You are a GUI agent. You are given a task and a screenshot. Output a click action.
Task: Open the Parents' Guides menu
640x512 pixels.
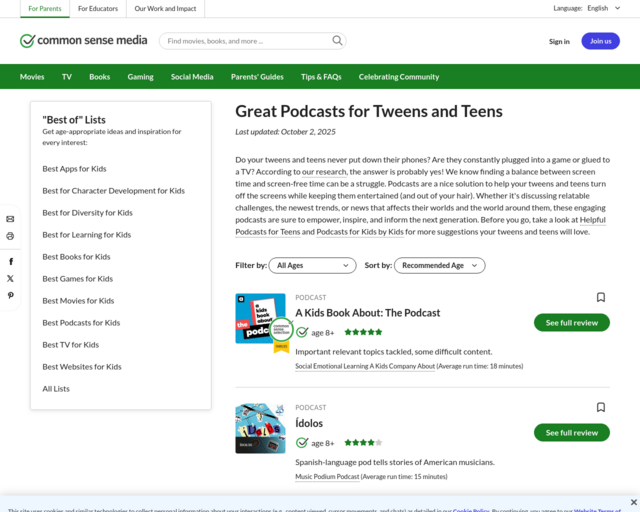pyautogui.click(x=257, y=77)
